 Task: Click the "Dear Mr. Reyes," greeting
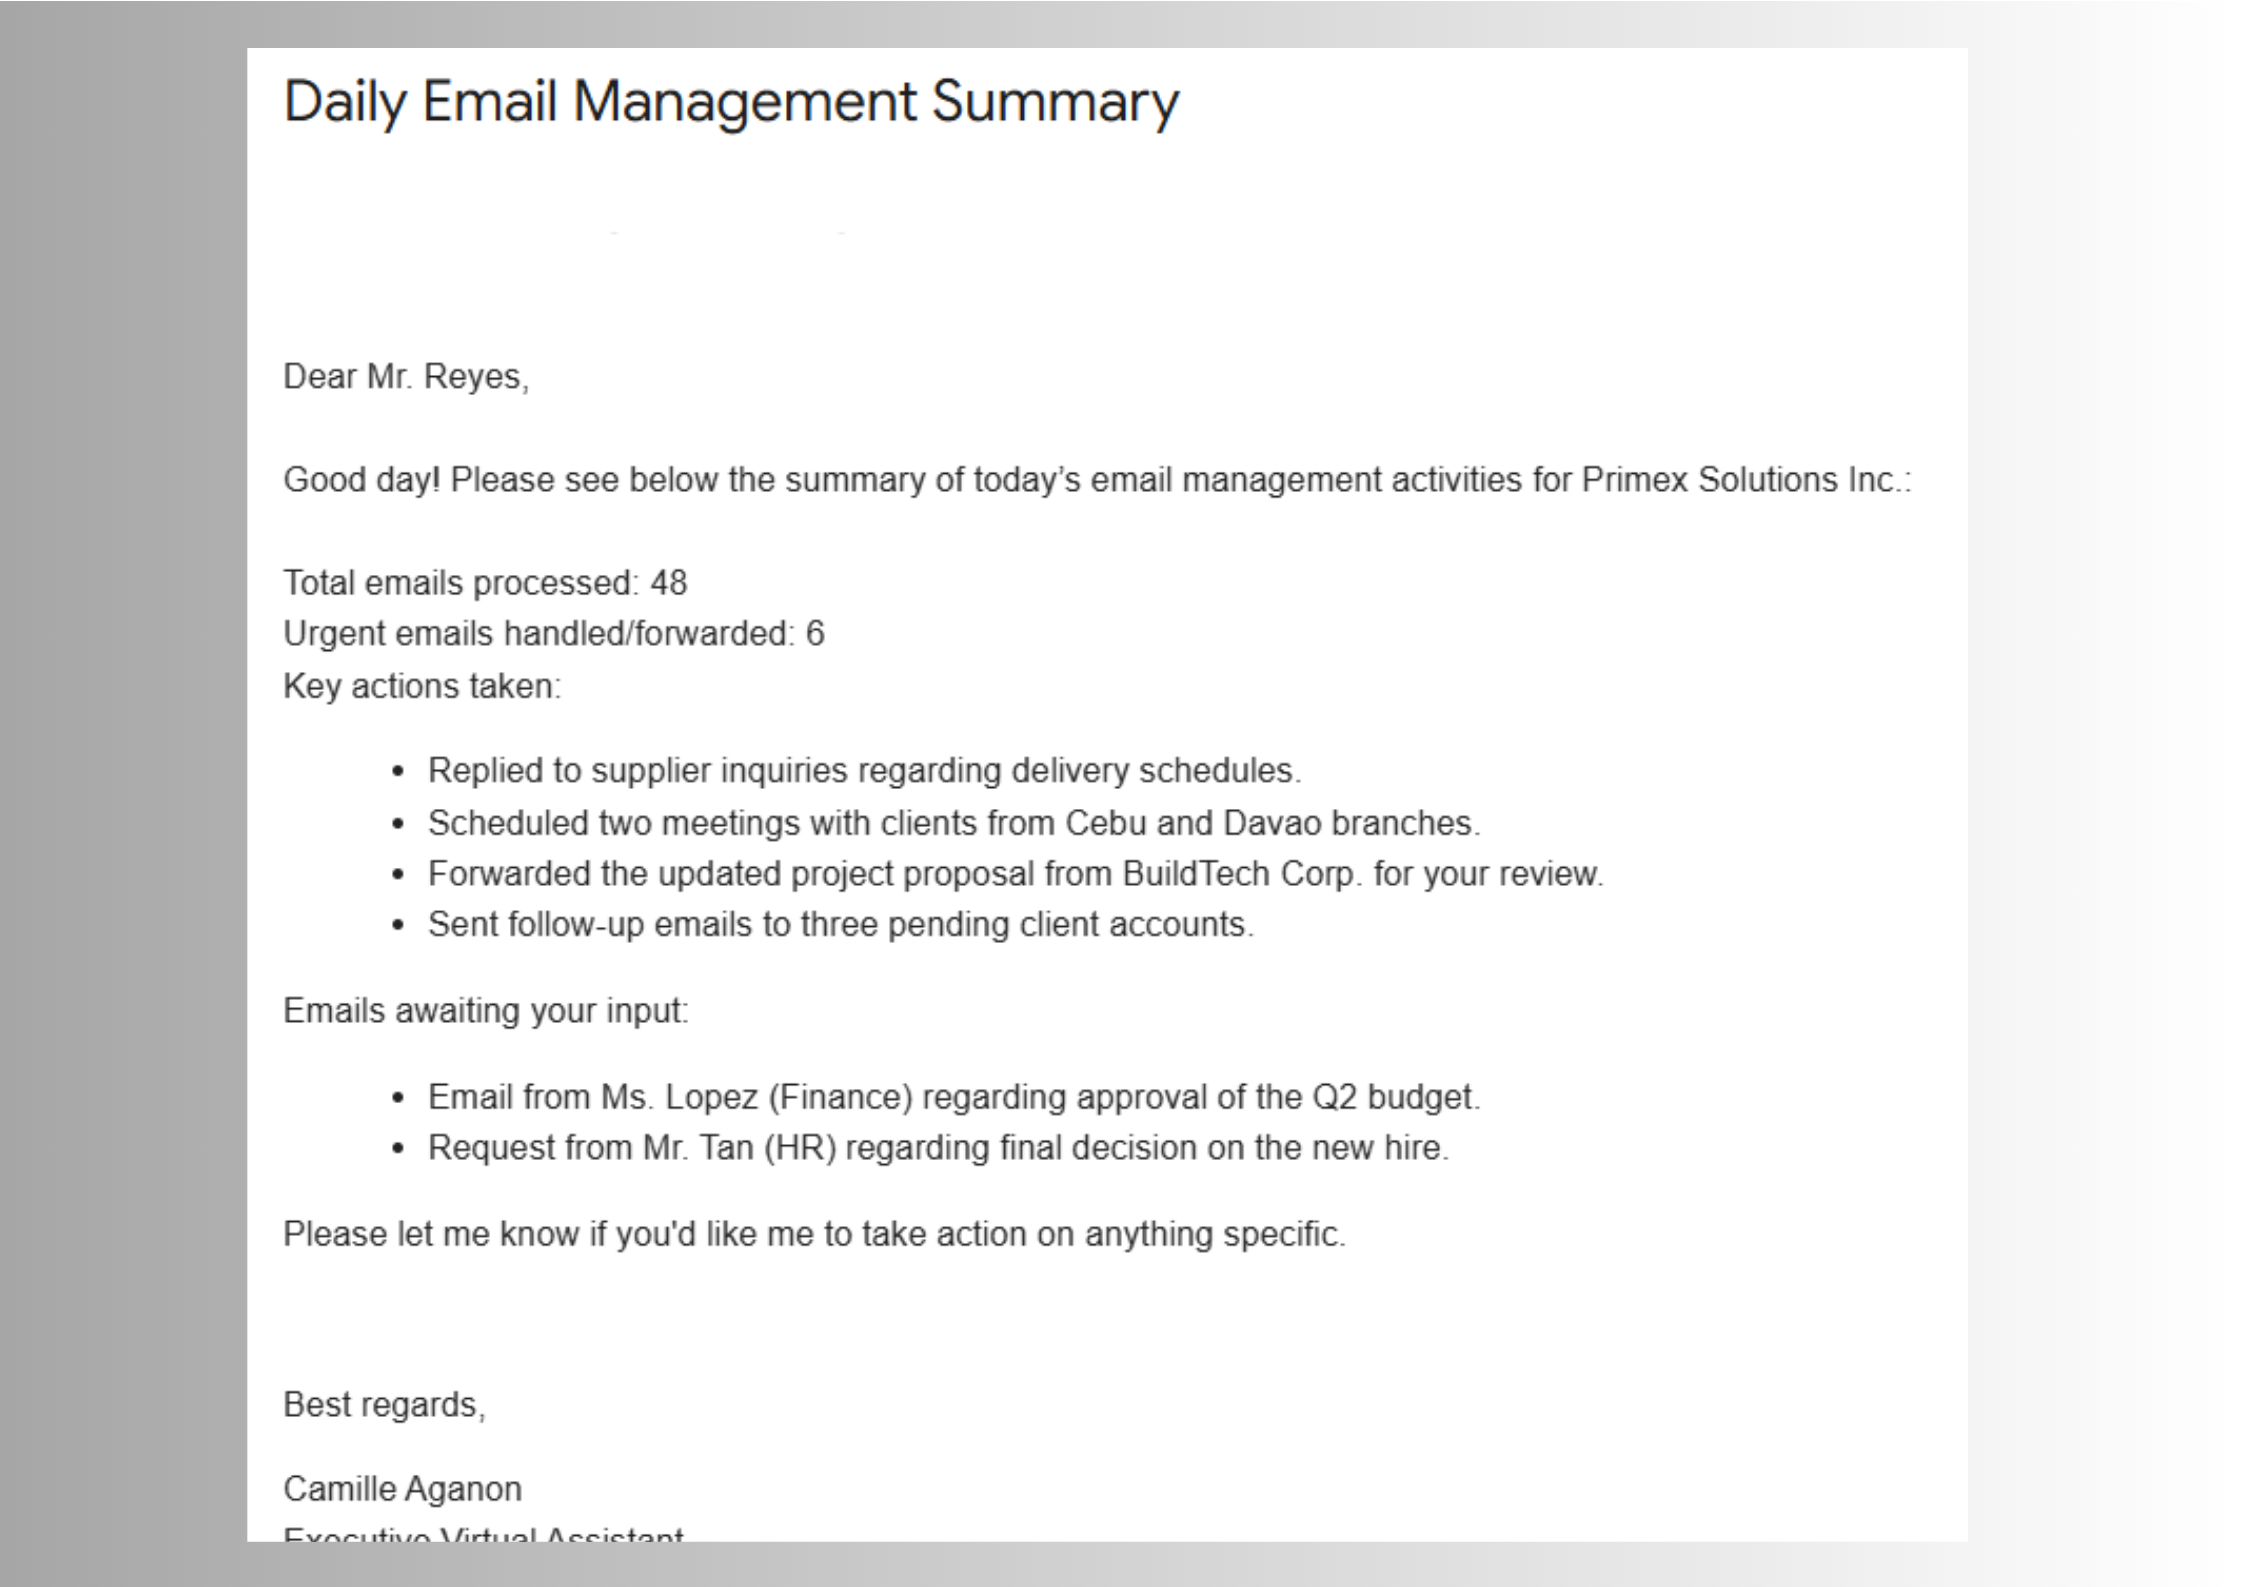(405, 377)
